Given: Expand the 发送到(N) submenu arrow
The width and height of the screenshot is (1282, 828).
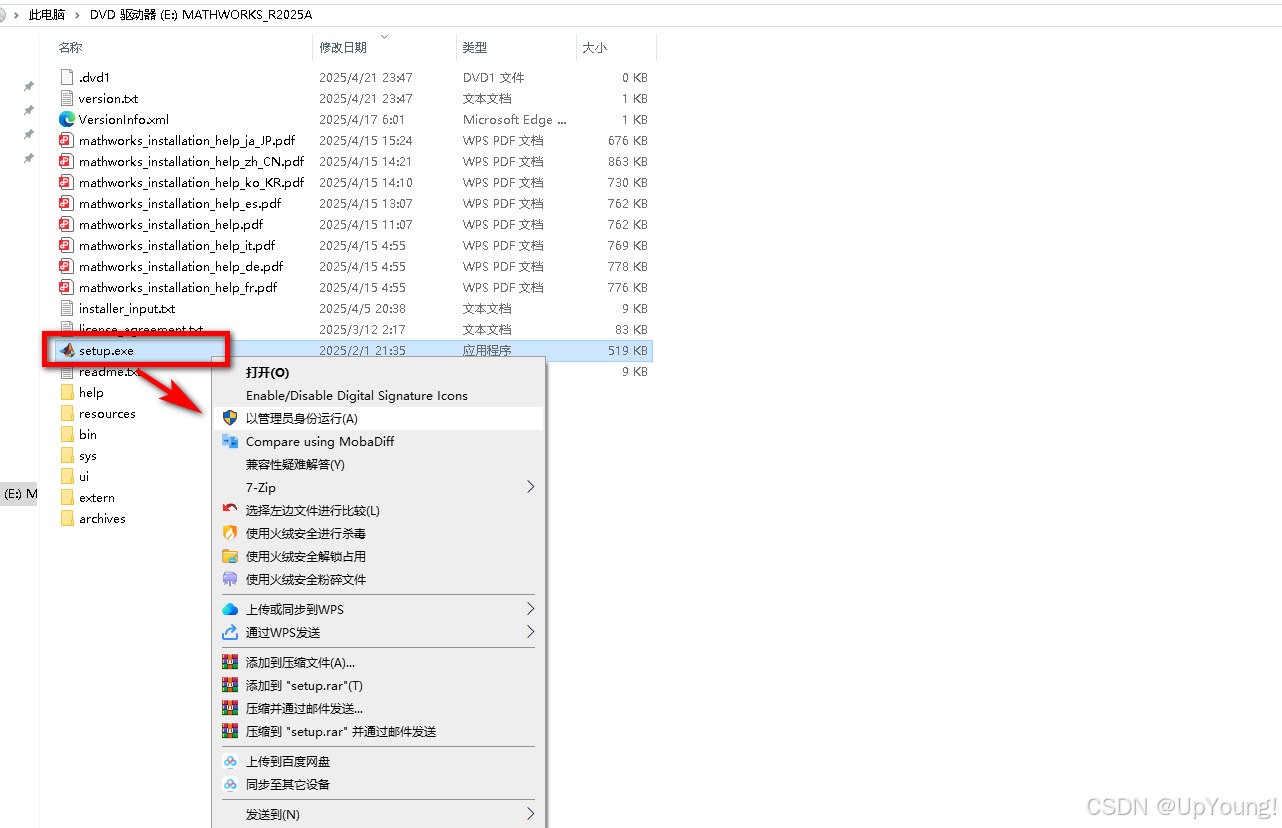Looking at the screenshot, I should pyautogui.click(x=530, y=814).
